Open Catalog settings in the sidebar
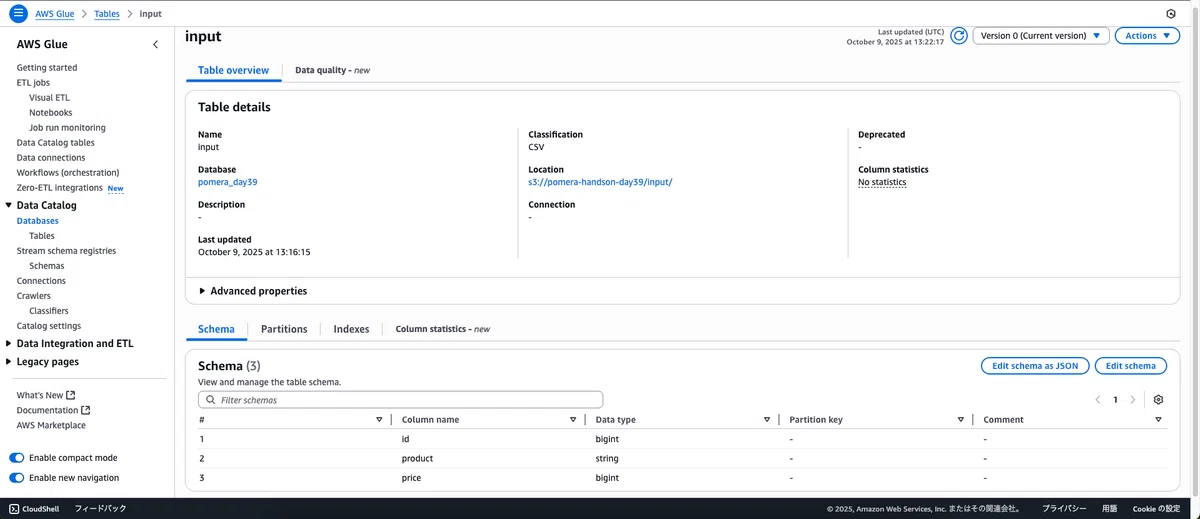Image resolution: width=1200 pixels, height=519 pixels. click(49, 326)
